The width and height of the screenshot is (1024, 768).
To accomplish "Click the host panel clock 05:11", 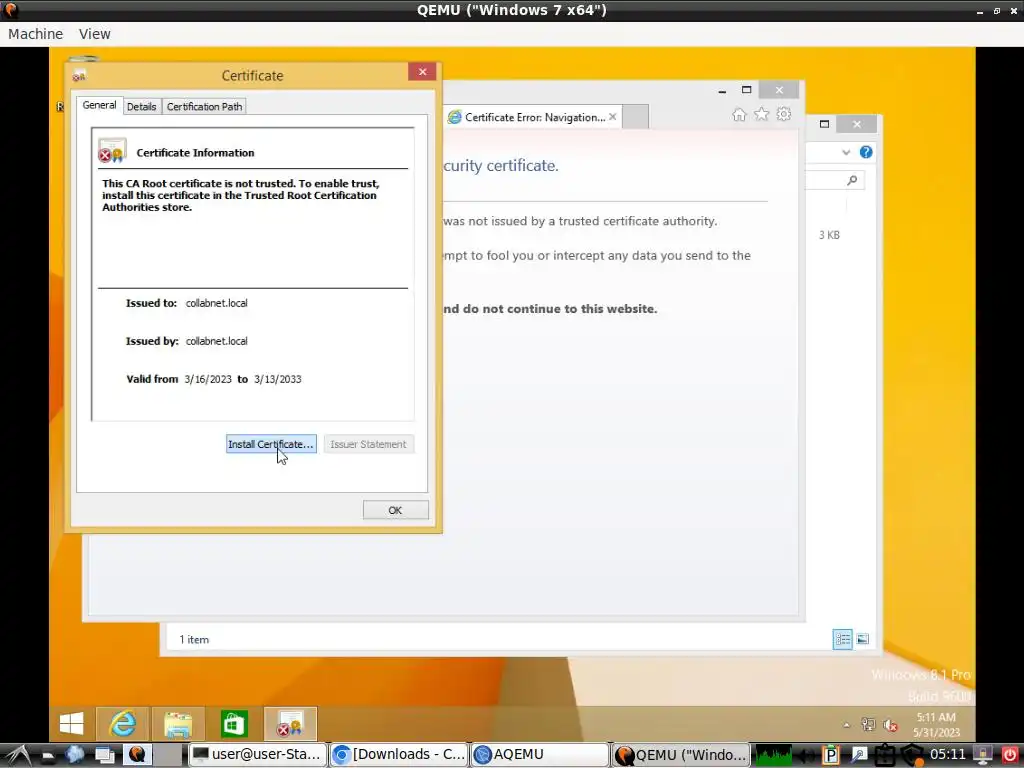I will point(948,754).
